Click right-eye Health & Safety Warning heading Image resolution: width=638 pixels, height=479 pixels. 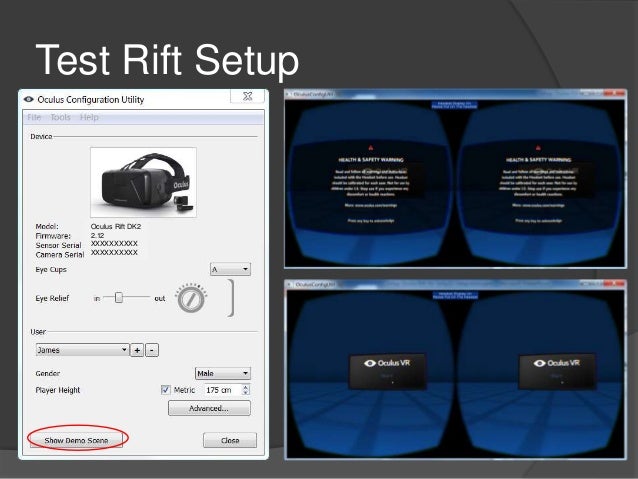538,160
